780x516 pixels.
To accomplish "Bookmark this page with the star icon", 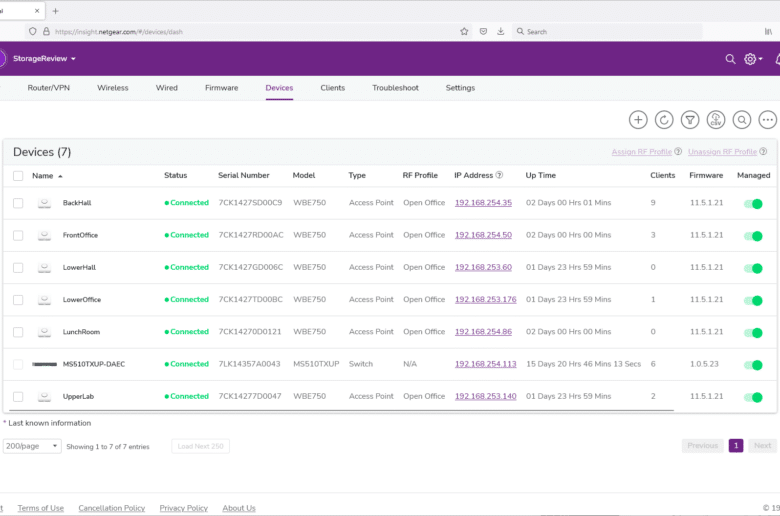I will 464,31.
